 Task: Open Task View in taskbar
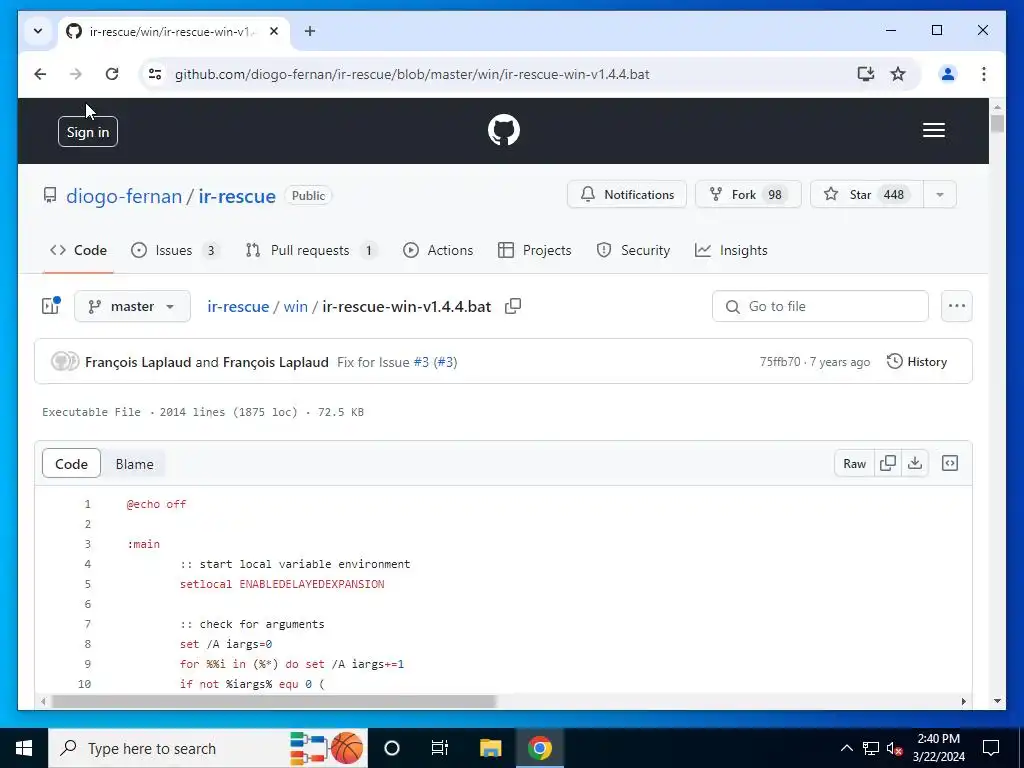pyautogui.click(x=440, y=748)
